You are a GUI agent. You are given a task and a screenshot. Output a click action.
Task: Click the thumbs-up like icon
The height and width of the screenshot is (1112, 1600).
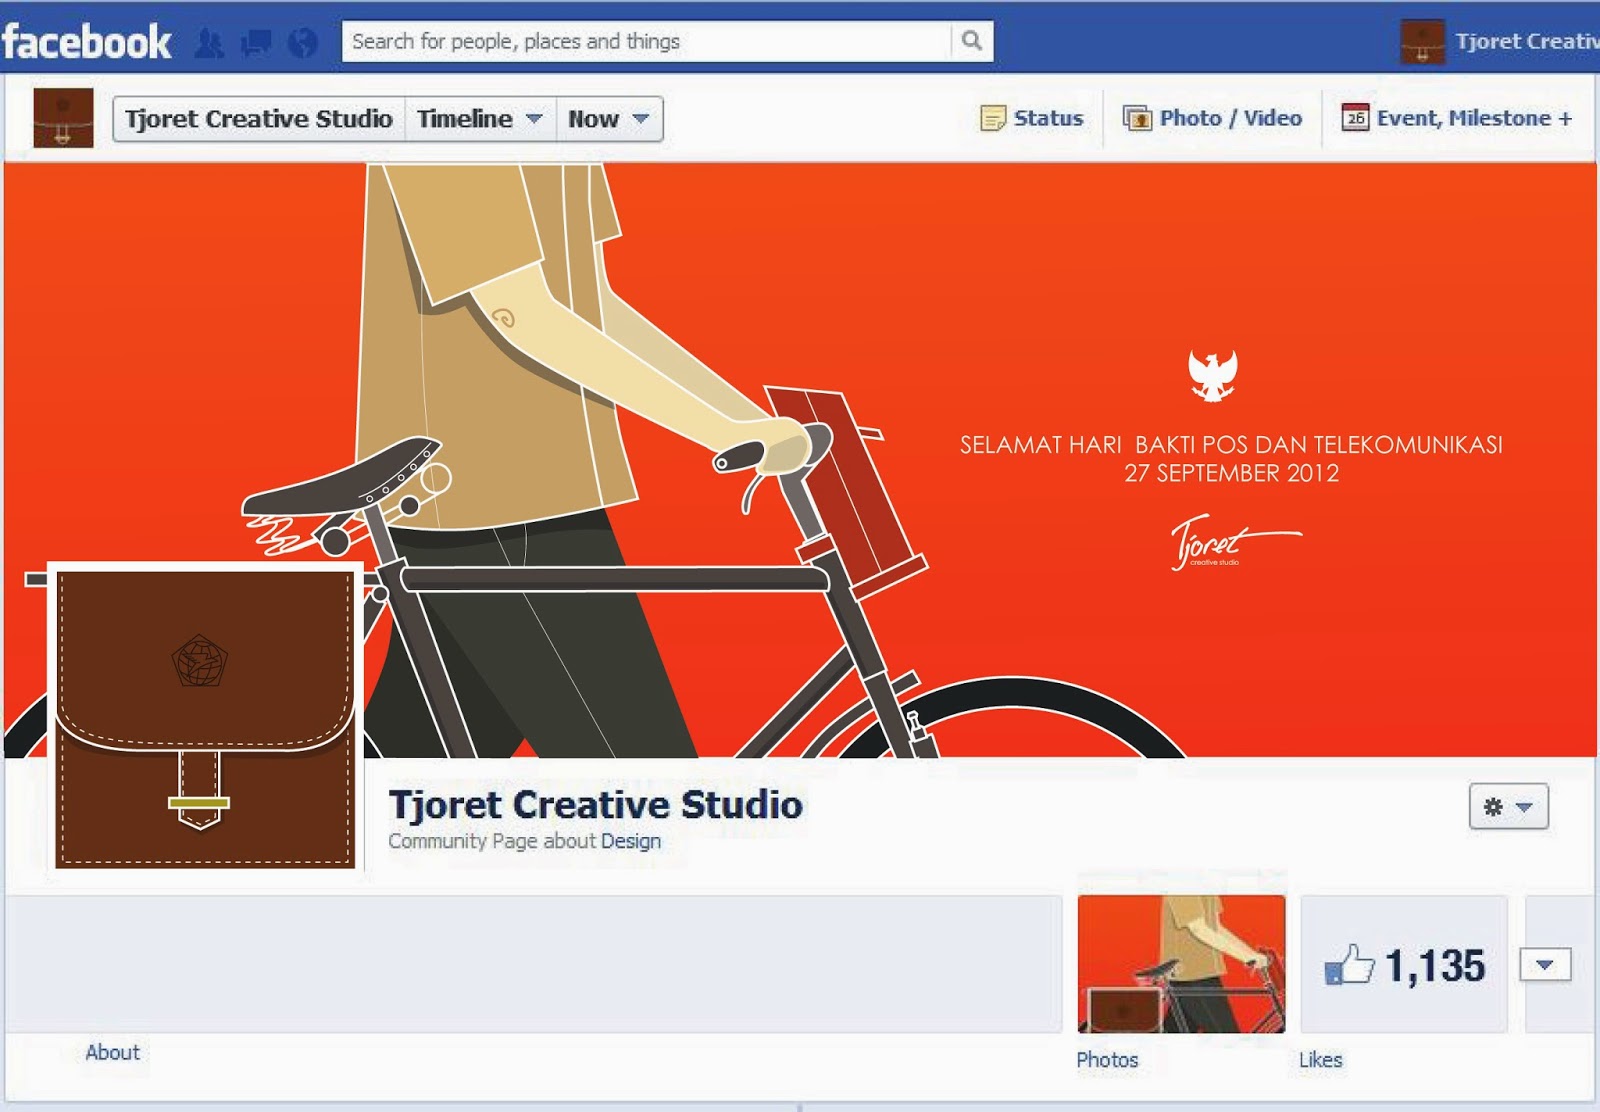(1349, 965)
